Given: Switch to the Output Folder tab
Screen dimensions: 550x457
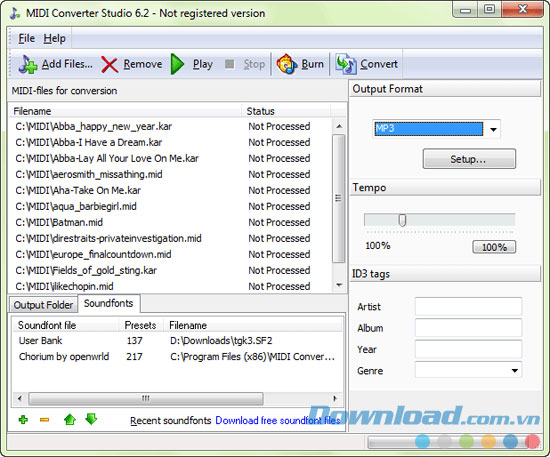Looking at the screenshot, I should coord(43,305).
